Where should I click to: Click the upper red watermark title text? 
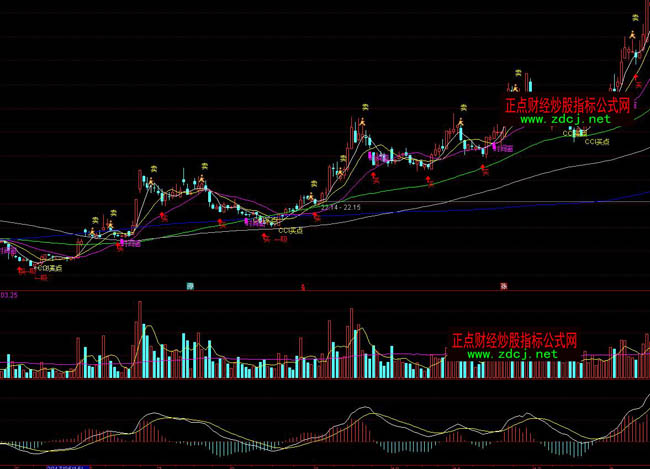pos(566,104)
